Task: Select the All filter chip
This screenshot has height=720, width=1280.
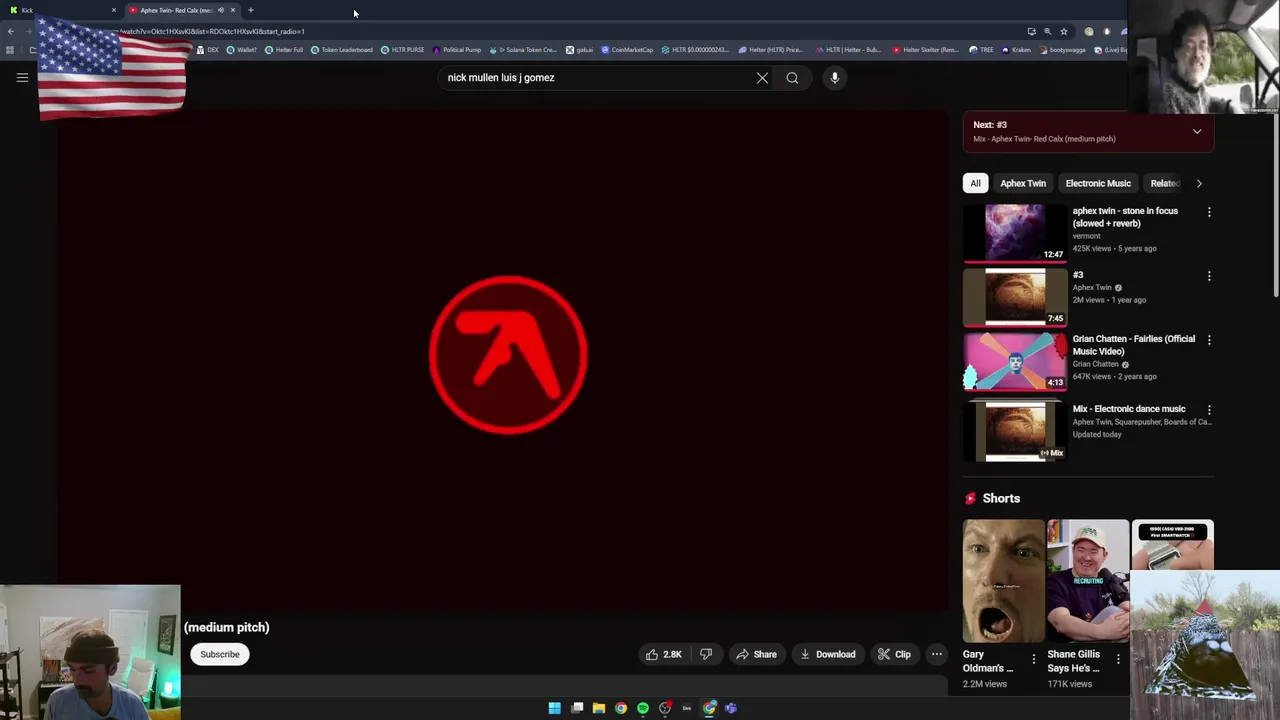Action: tap(975, 183)
